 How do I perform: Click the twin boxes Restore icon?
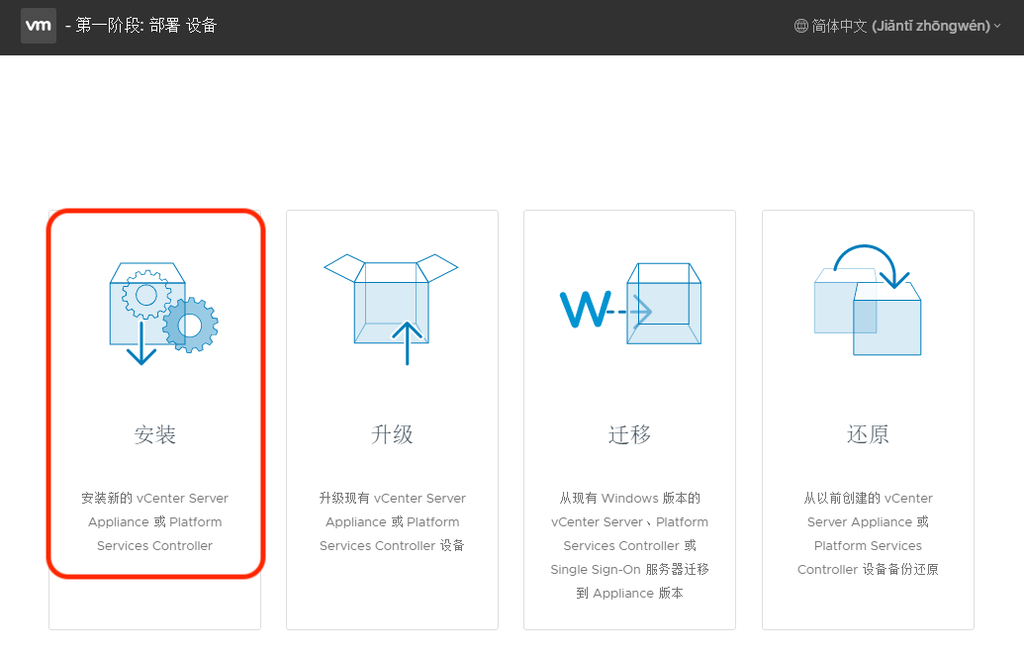click(x=867, y=305)
